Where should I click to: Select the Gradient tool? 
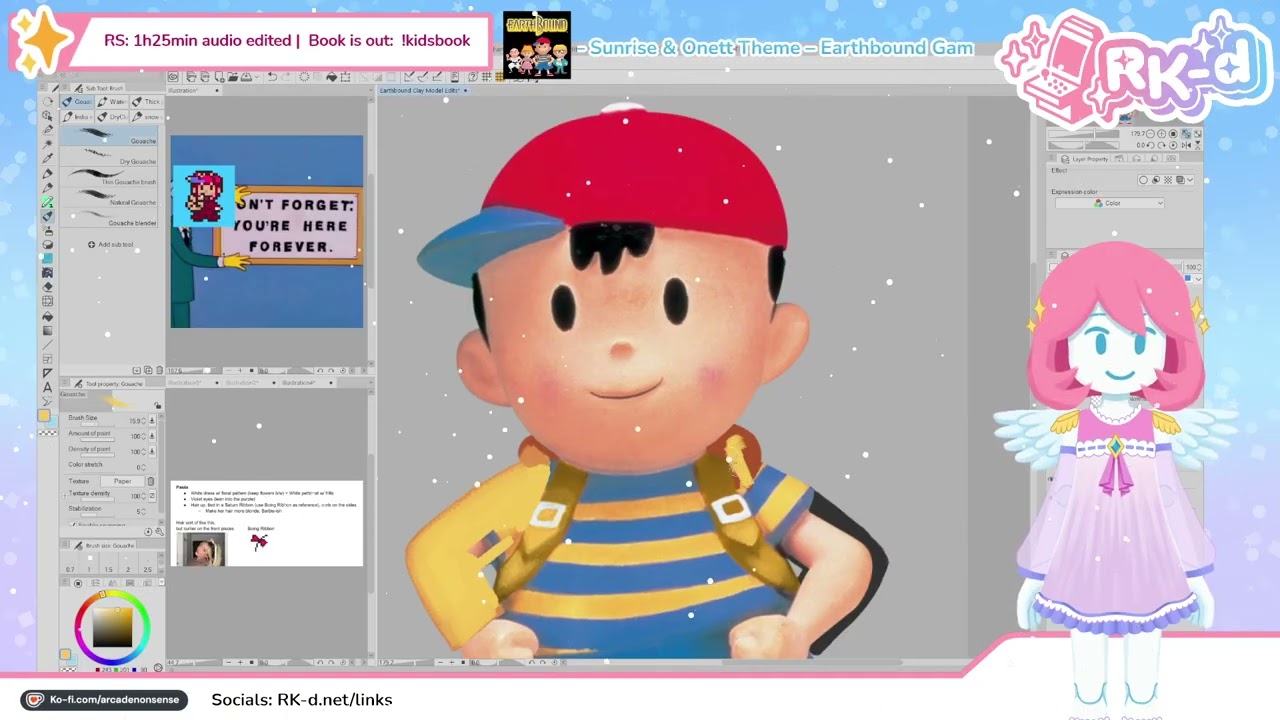[x=47, y=331]
